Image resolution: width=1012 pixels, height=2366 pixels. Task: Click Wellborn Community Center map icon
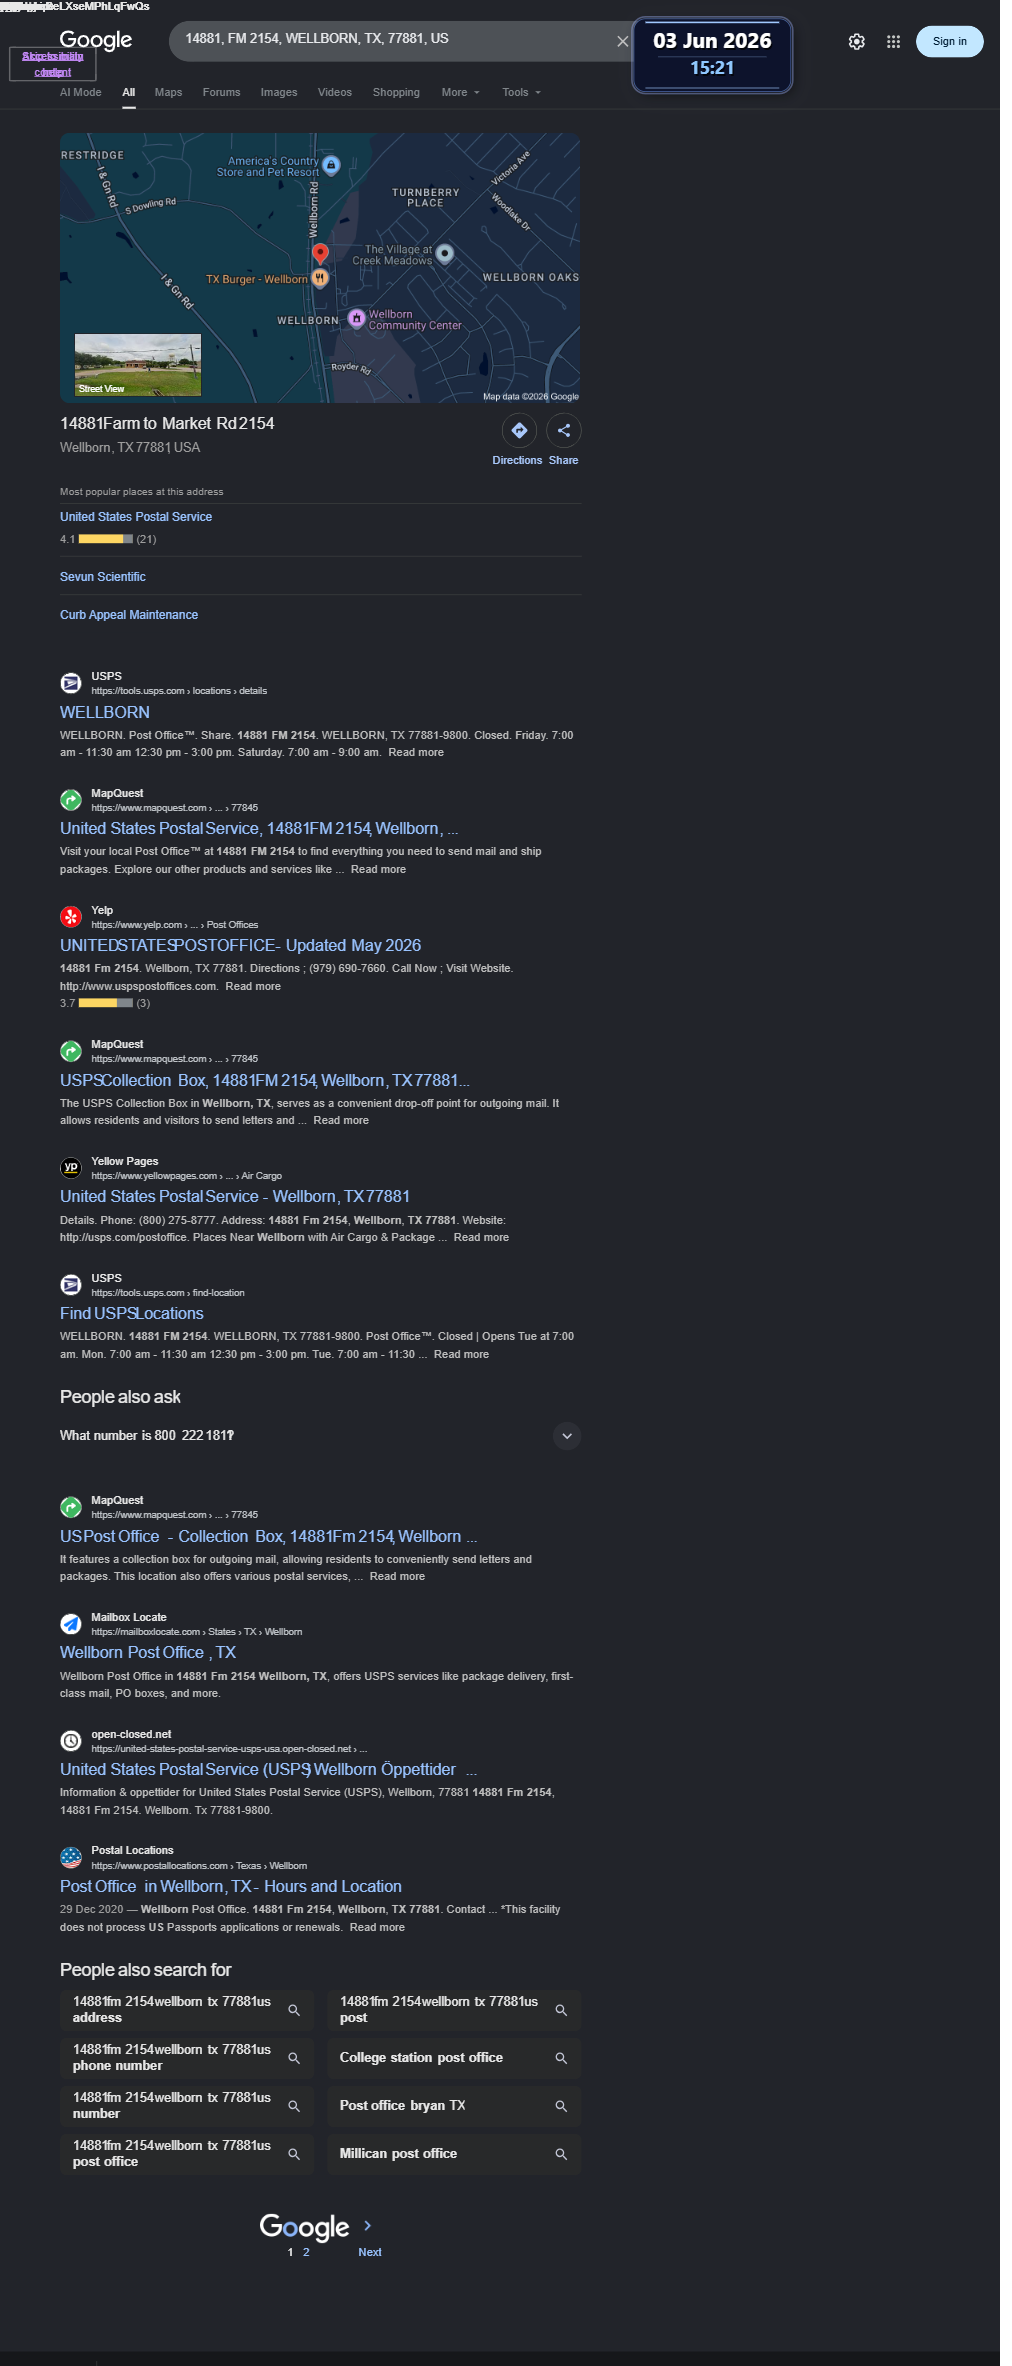pos(356,318)
